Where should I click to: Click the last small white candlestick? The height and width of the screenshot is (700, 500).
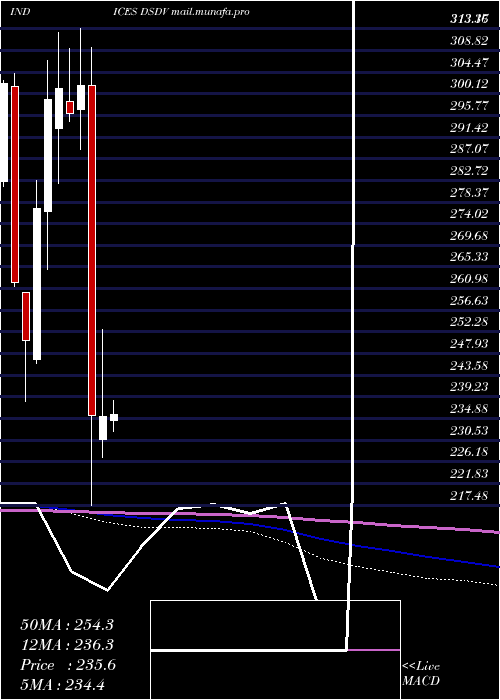click(x=114, y=417)
